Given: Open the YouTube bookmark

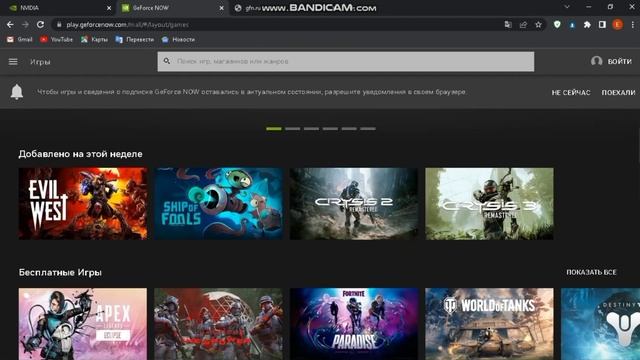Looking at the screenshot, I should click(x=56, y=40).
